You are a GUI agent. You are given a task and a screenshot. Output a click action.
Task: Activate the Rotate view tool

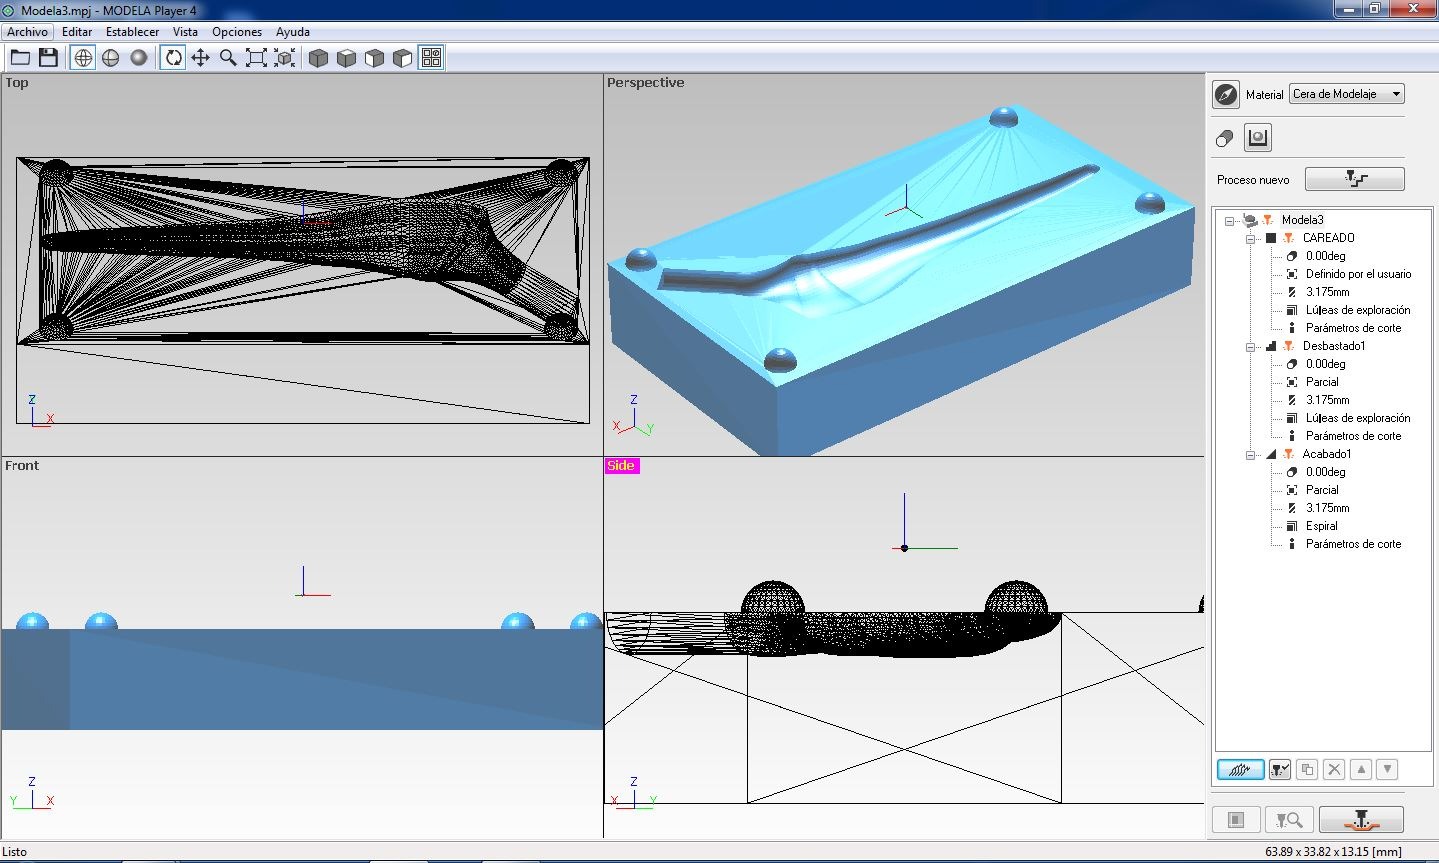point(173,58)
